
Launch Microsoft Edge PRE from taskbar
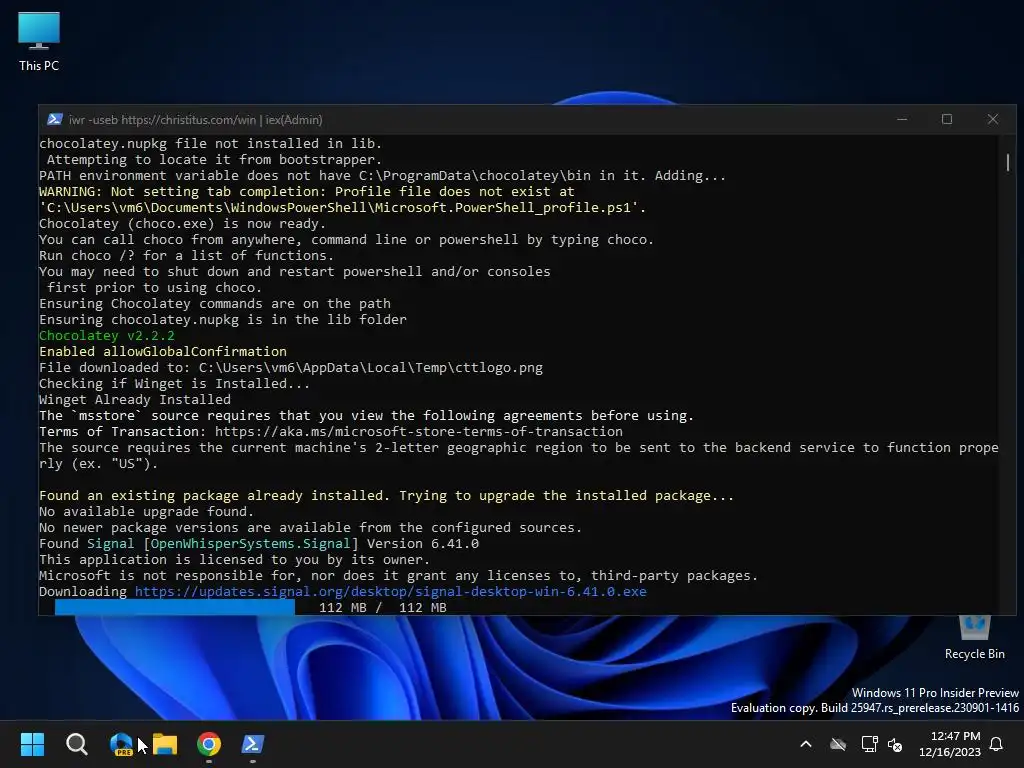[x=121, y=744]
